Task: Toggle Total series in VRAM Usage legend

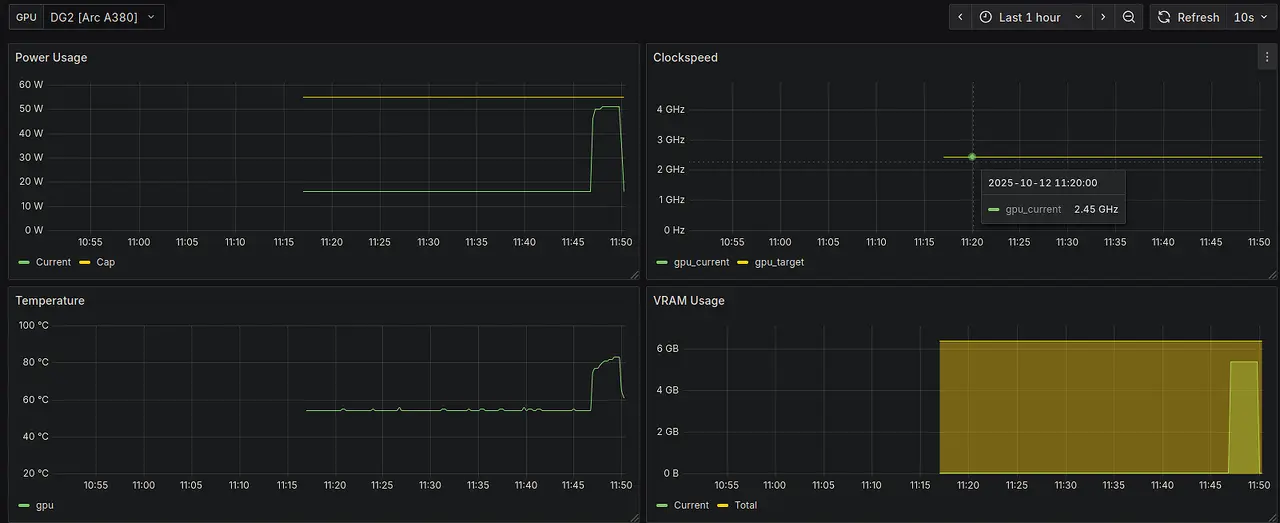Action: tap(745, 505)
